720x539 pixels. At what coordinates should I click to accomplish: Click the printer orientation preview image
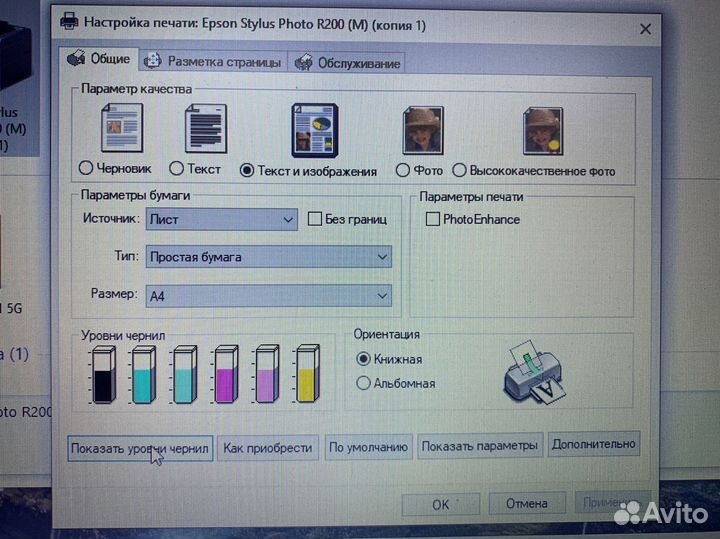535,373
